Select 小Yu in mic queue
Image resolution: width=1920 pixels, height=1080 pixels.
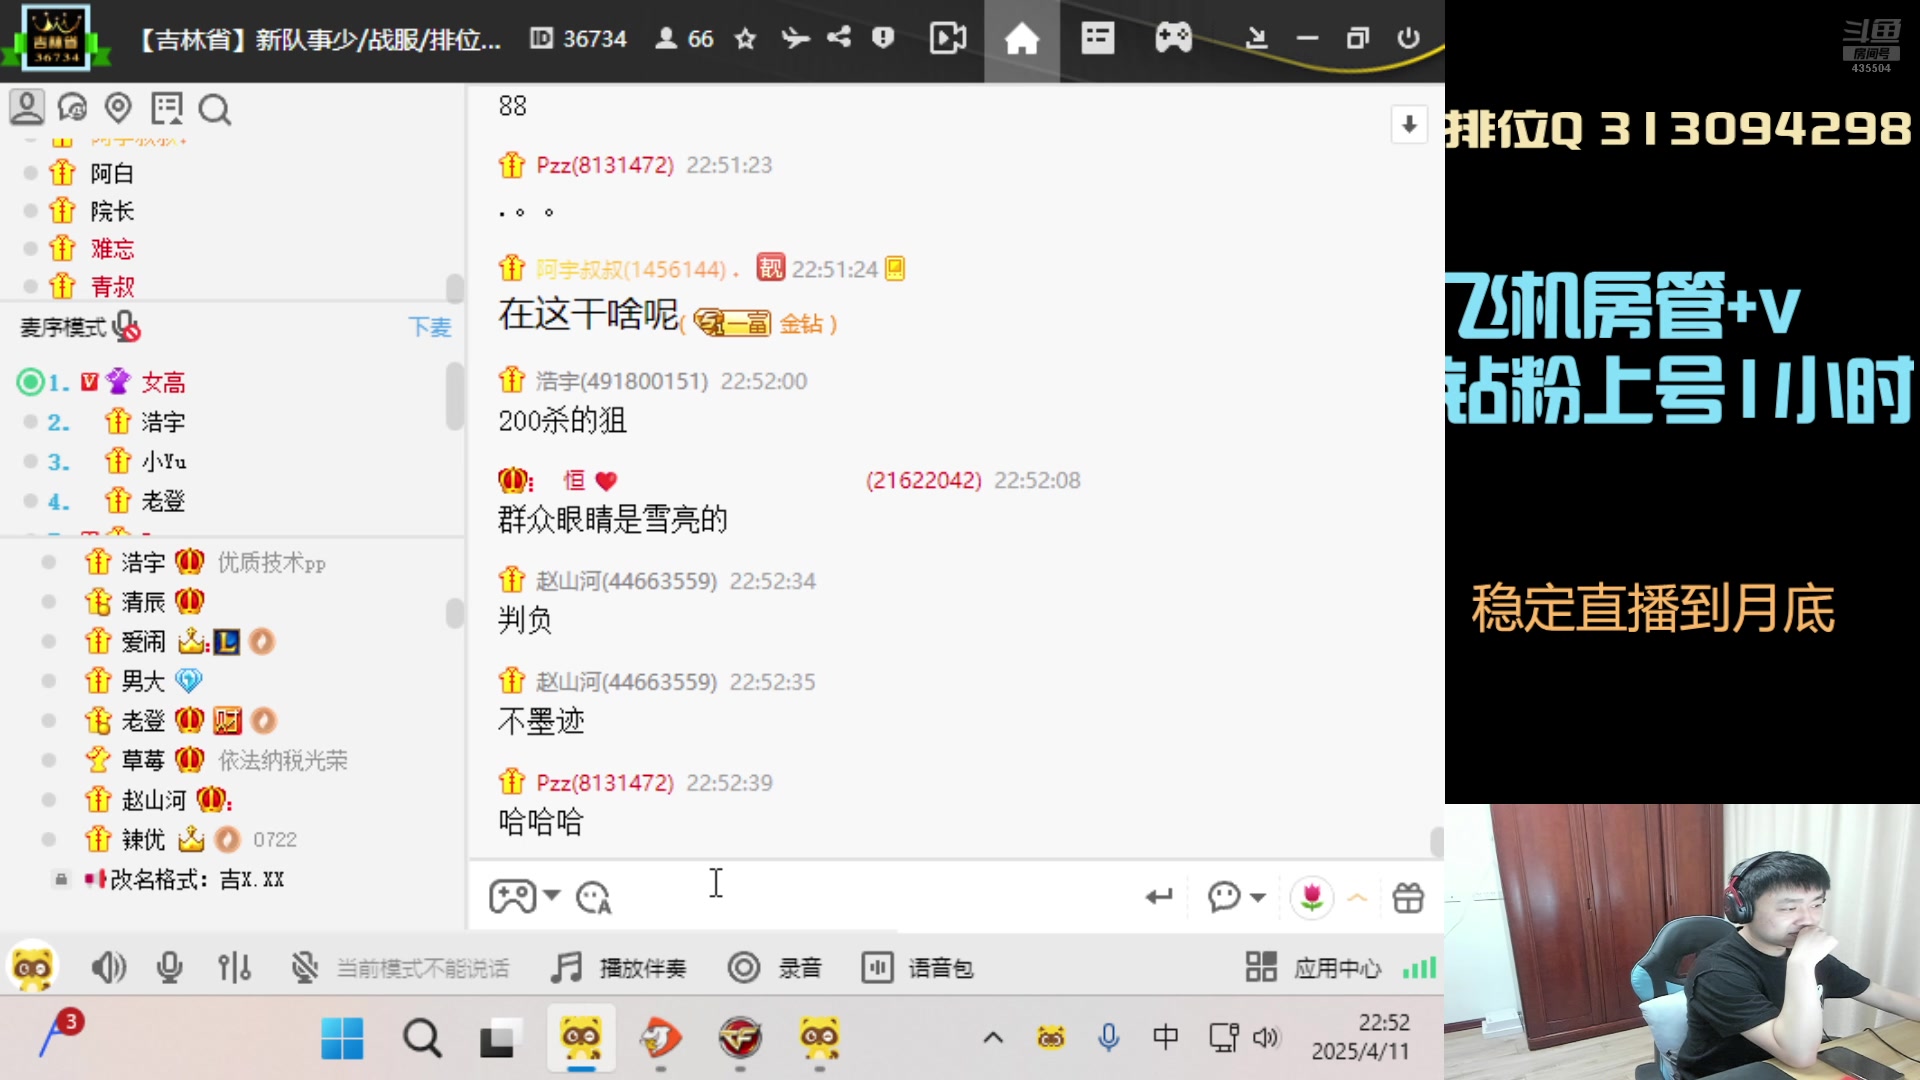(163, 461)
